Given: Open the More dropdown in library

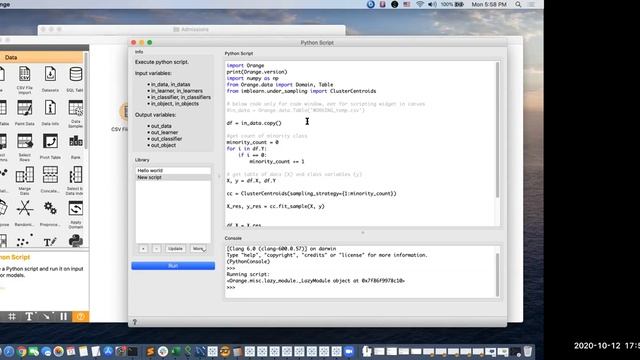Looking at the screenshot, I should click(x=198, y=249).
